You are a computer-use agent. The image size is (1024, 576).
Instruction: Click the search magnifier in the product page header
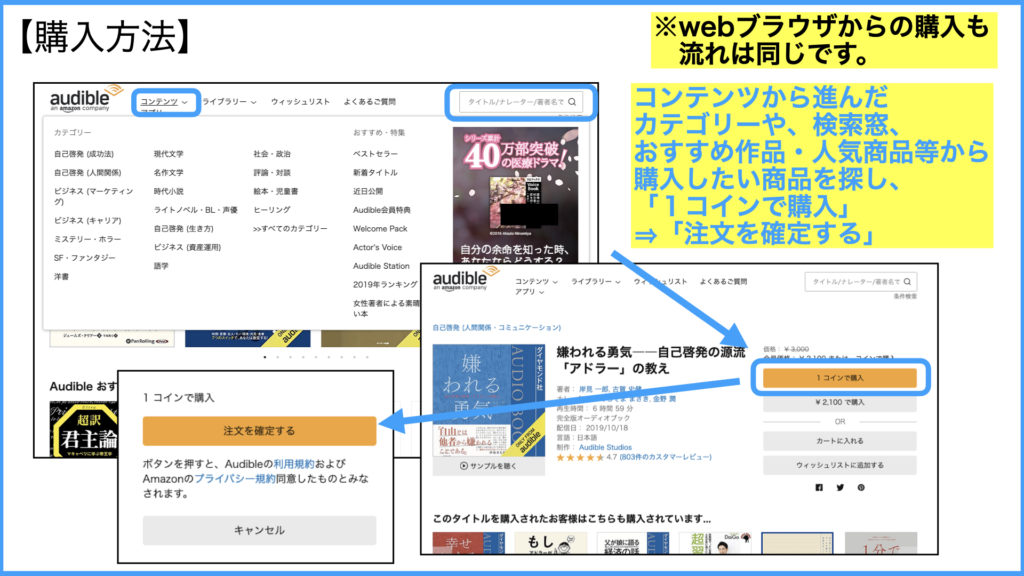(907, 281)
